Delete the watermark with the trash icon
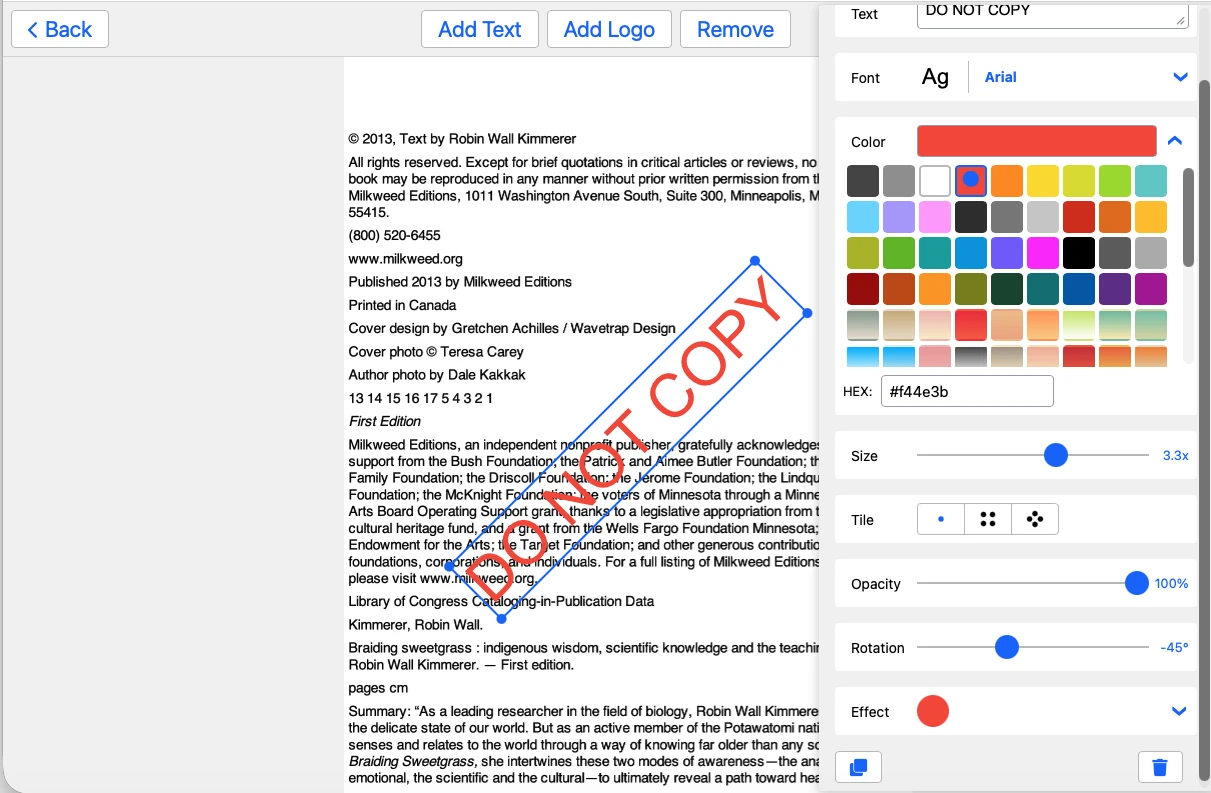 1160,767
